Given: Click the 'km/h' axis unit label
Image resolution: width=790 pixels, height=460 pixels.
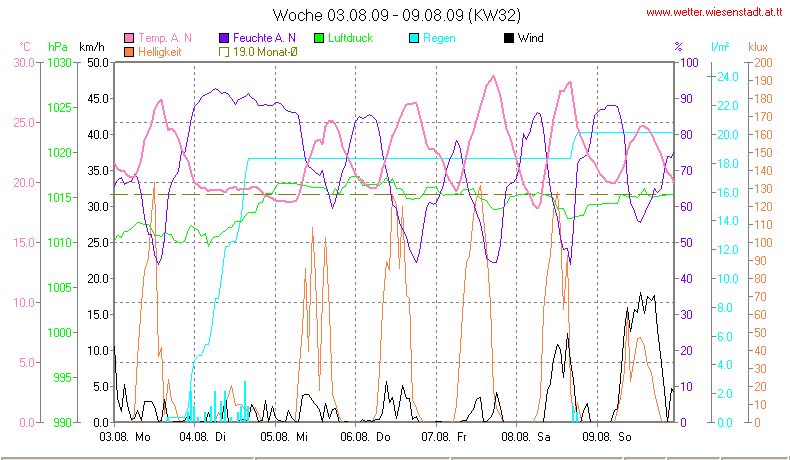Looking at the screenshot, I should click(92, 47).
